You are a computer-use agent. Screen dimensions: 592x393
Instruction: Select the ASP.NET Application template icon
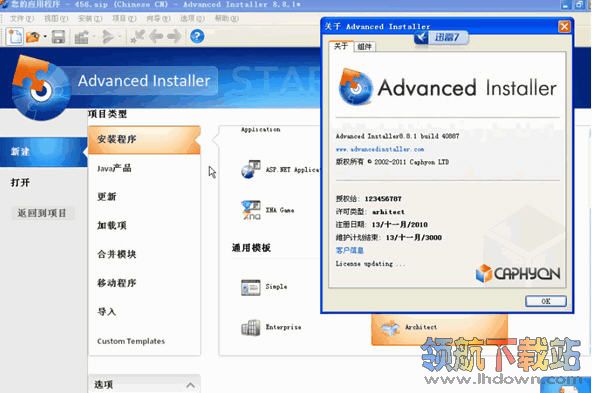click(250, 170)
